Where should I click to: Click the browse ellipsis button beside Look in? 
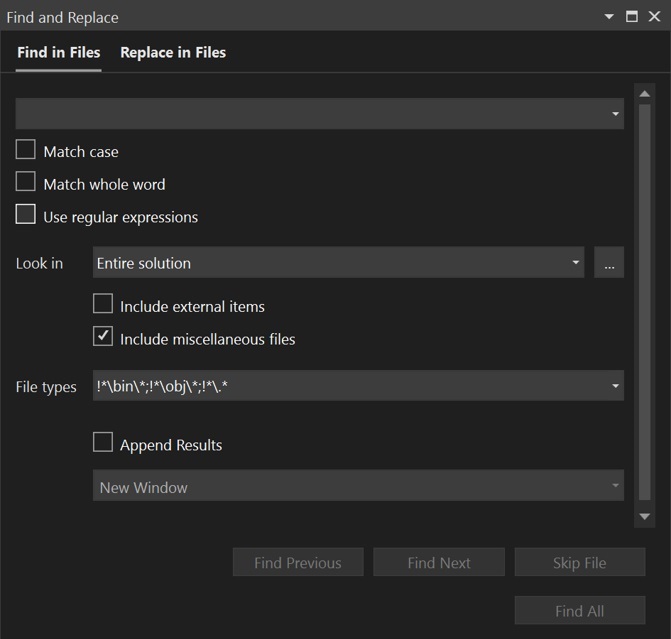(x=609, y=262)
